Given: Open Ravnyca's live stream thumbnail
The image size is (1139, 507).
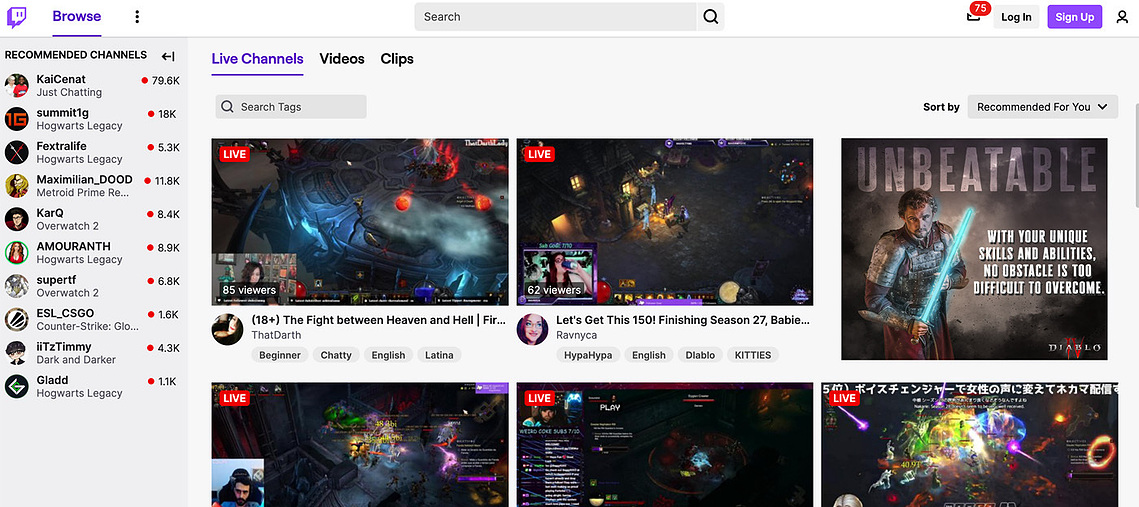Looking at the screenshot, I should pyautogui.click(x=665, y=222).
